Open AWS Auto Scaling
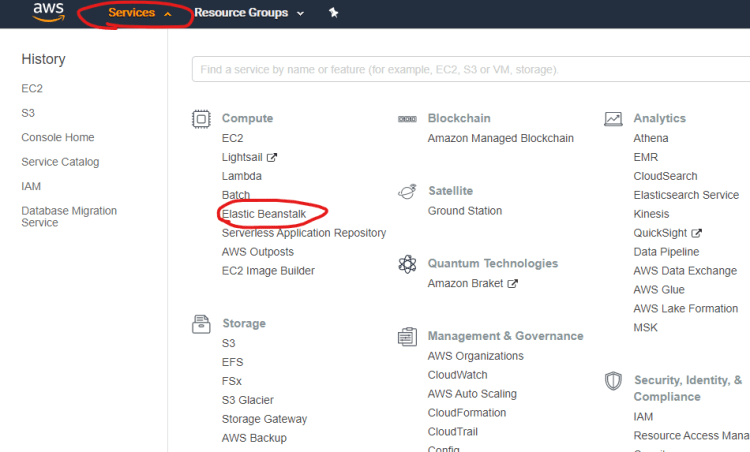This screenshot has width=750, height=452. pyautogui.click(x=473, y=394)
